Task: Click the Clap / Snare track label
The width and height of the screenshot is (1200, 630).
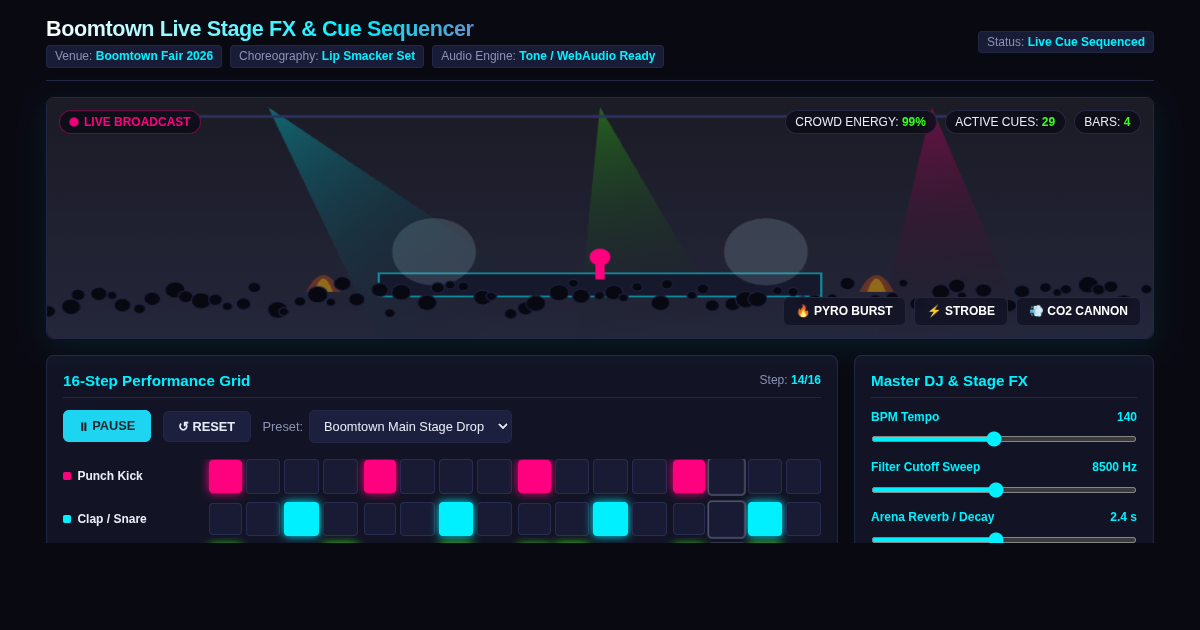Action: tap(112, 519)
